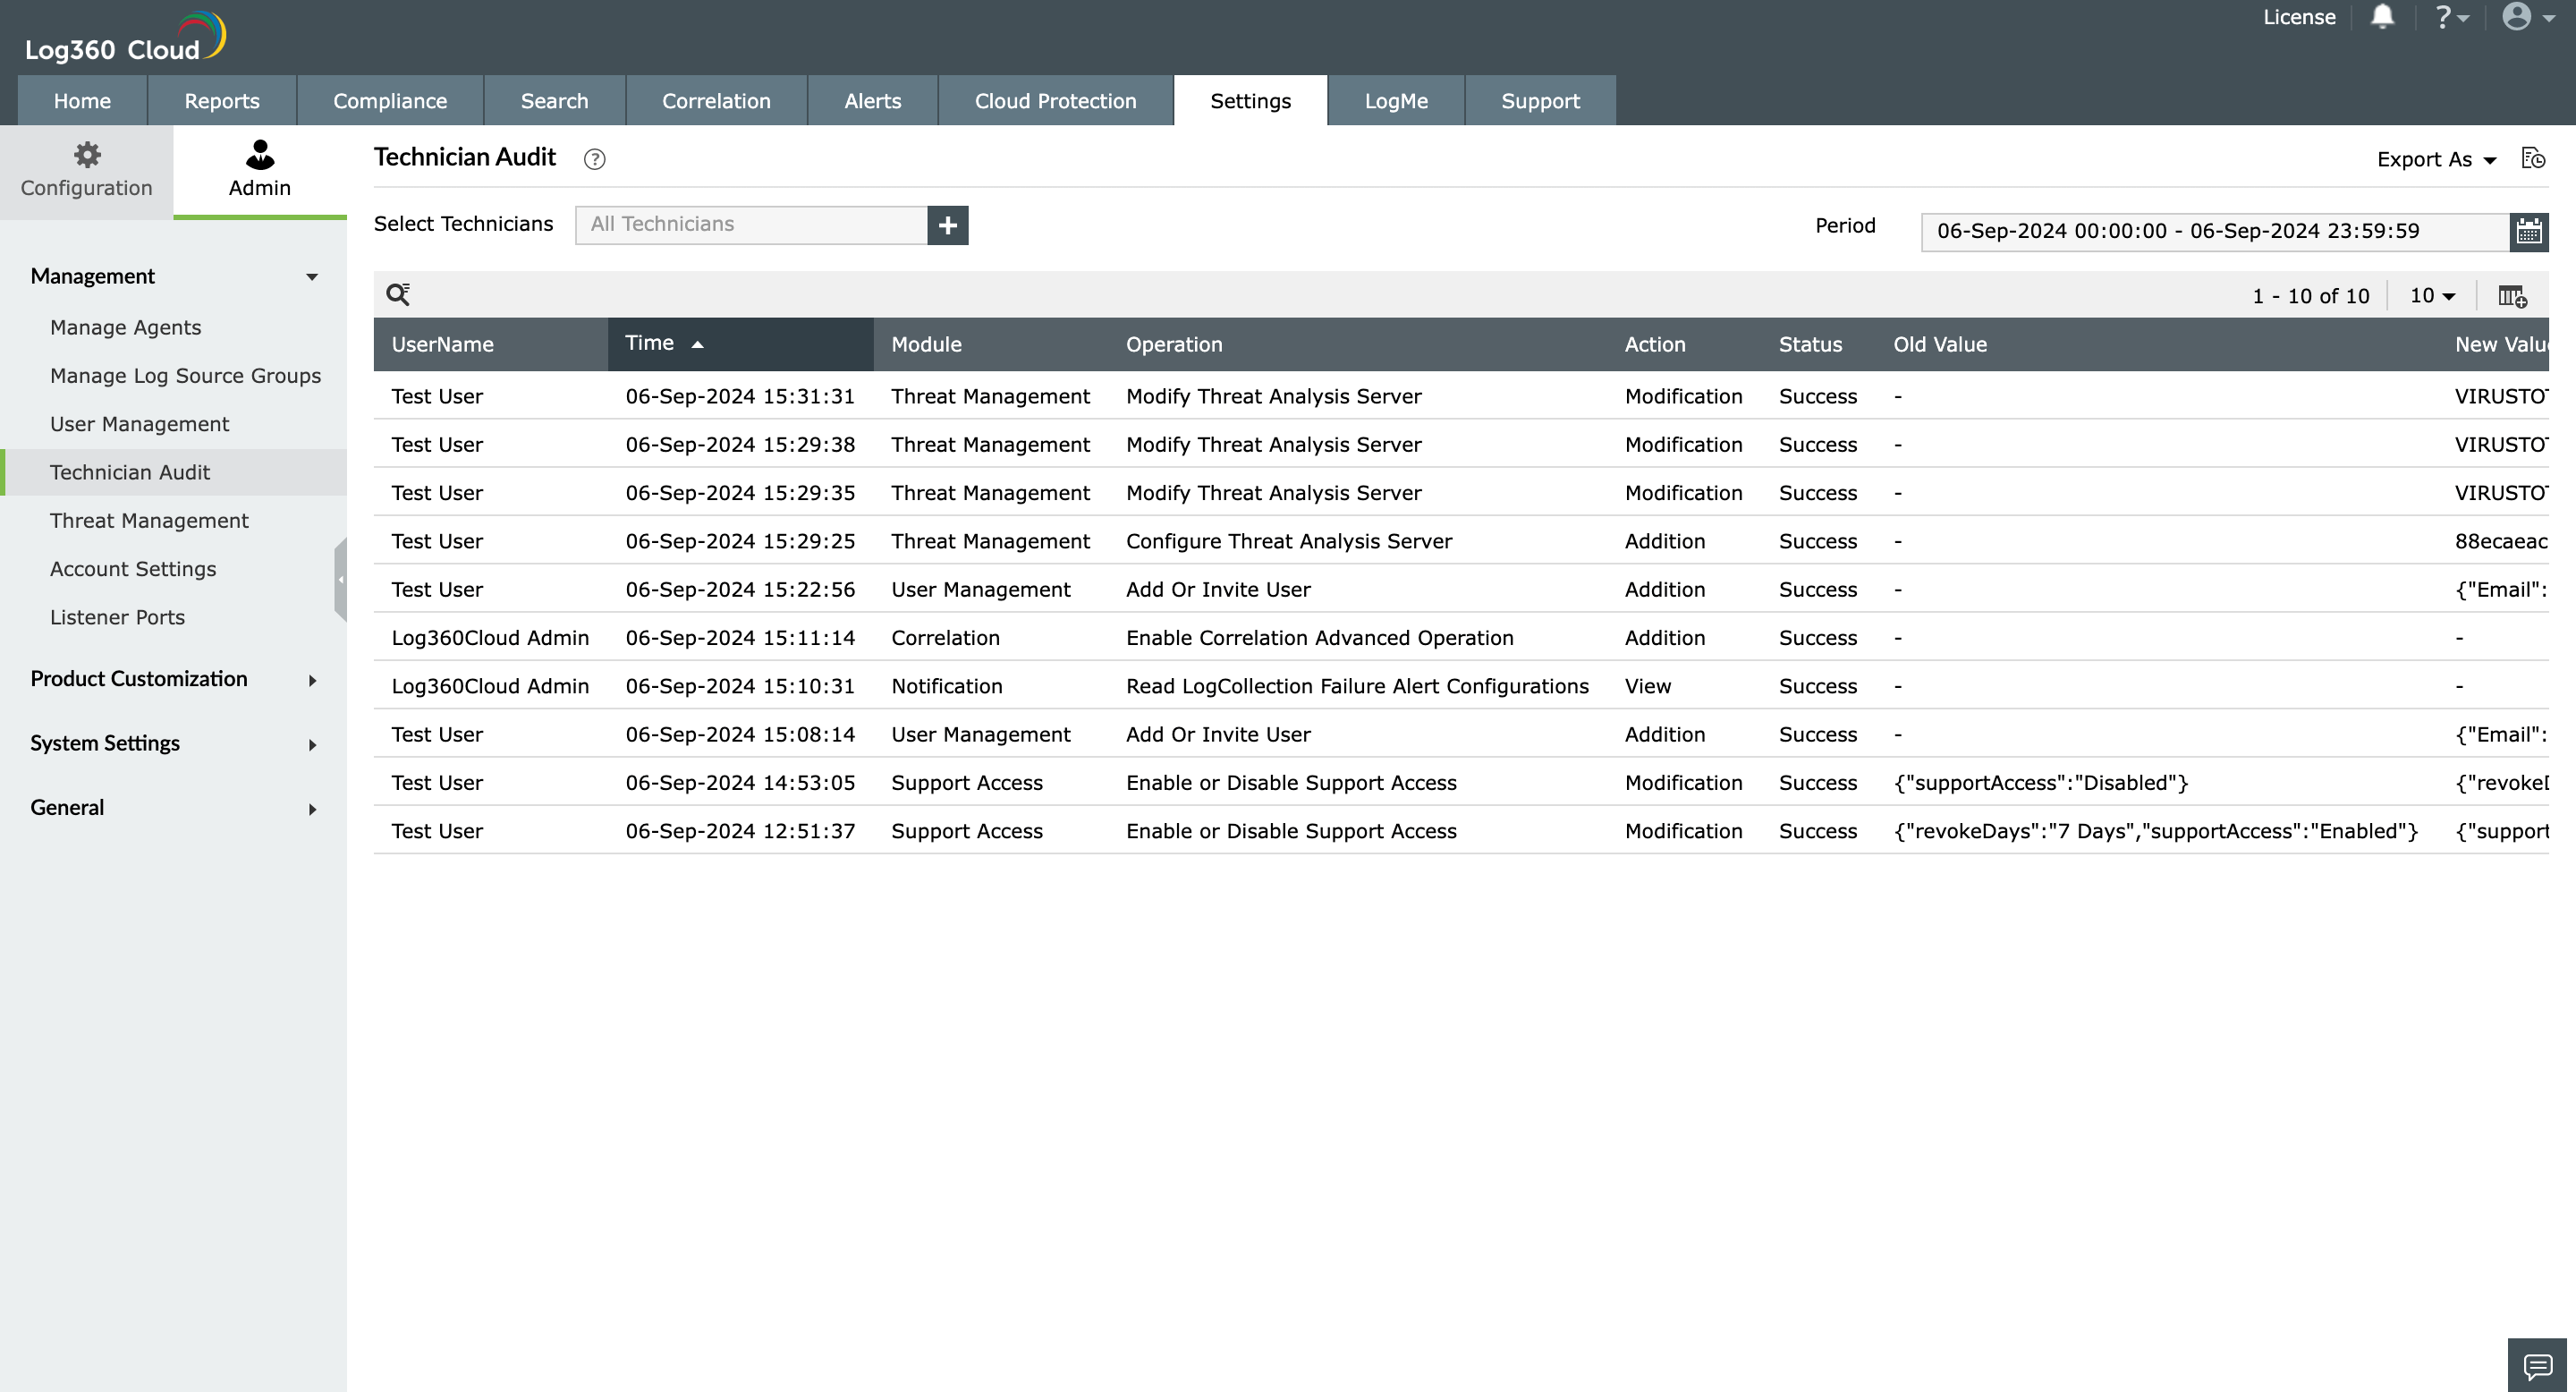This screenshot has width=2576, height=1392.
Task: Click the table search filter icon
Action: click(x=398, y=294)
